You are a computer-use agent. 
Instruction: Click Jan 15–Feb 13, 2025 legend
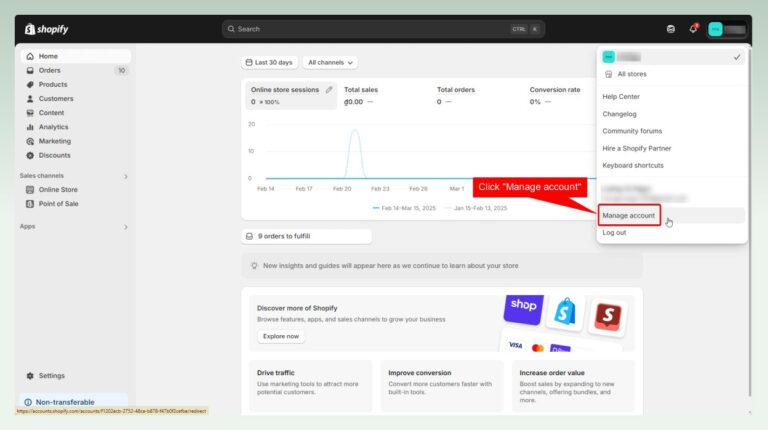pyautogui.click(x=476, y=208)
